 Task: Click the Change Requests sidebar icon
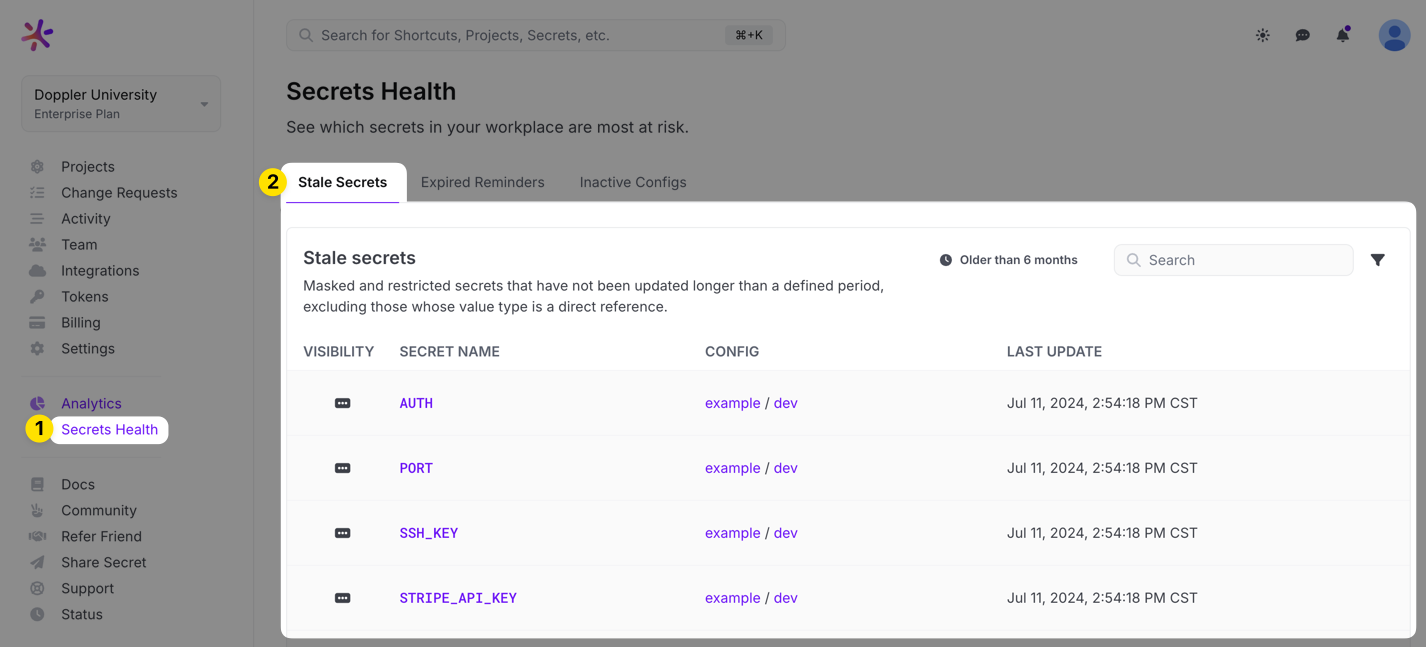37,193
